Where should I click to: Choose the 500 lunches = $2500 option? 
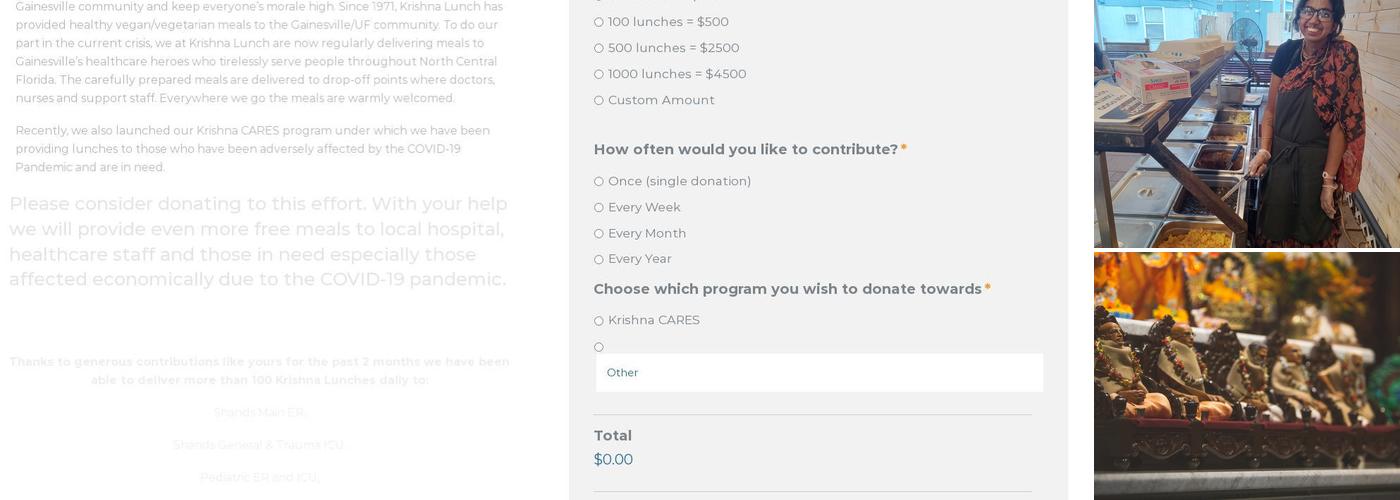pyautogui.click(x=599, y=48)
